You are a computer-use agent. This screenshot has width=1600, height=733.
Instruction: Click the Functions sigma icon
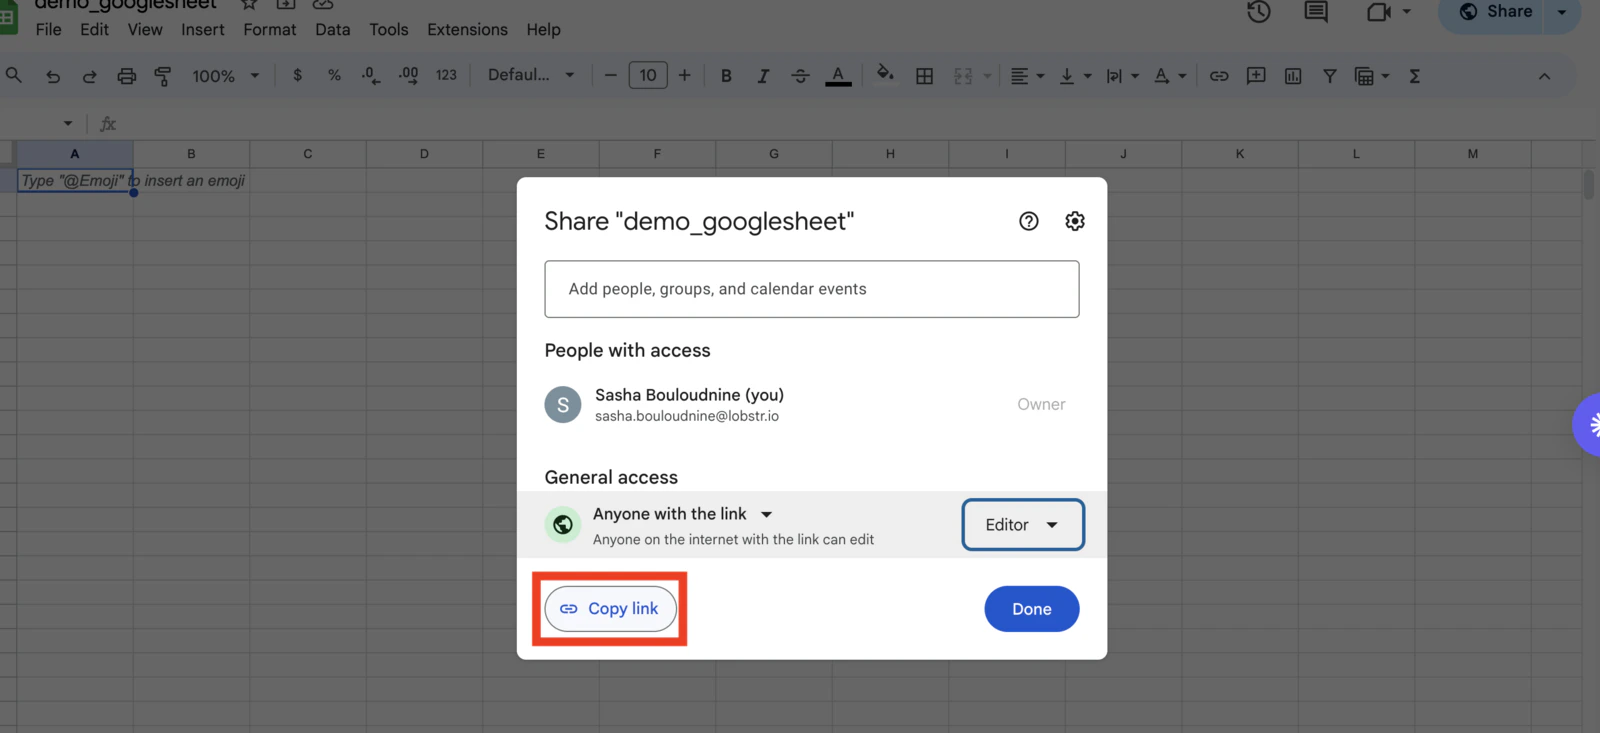point(1414,76)
